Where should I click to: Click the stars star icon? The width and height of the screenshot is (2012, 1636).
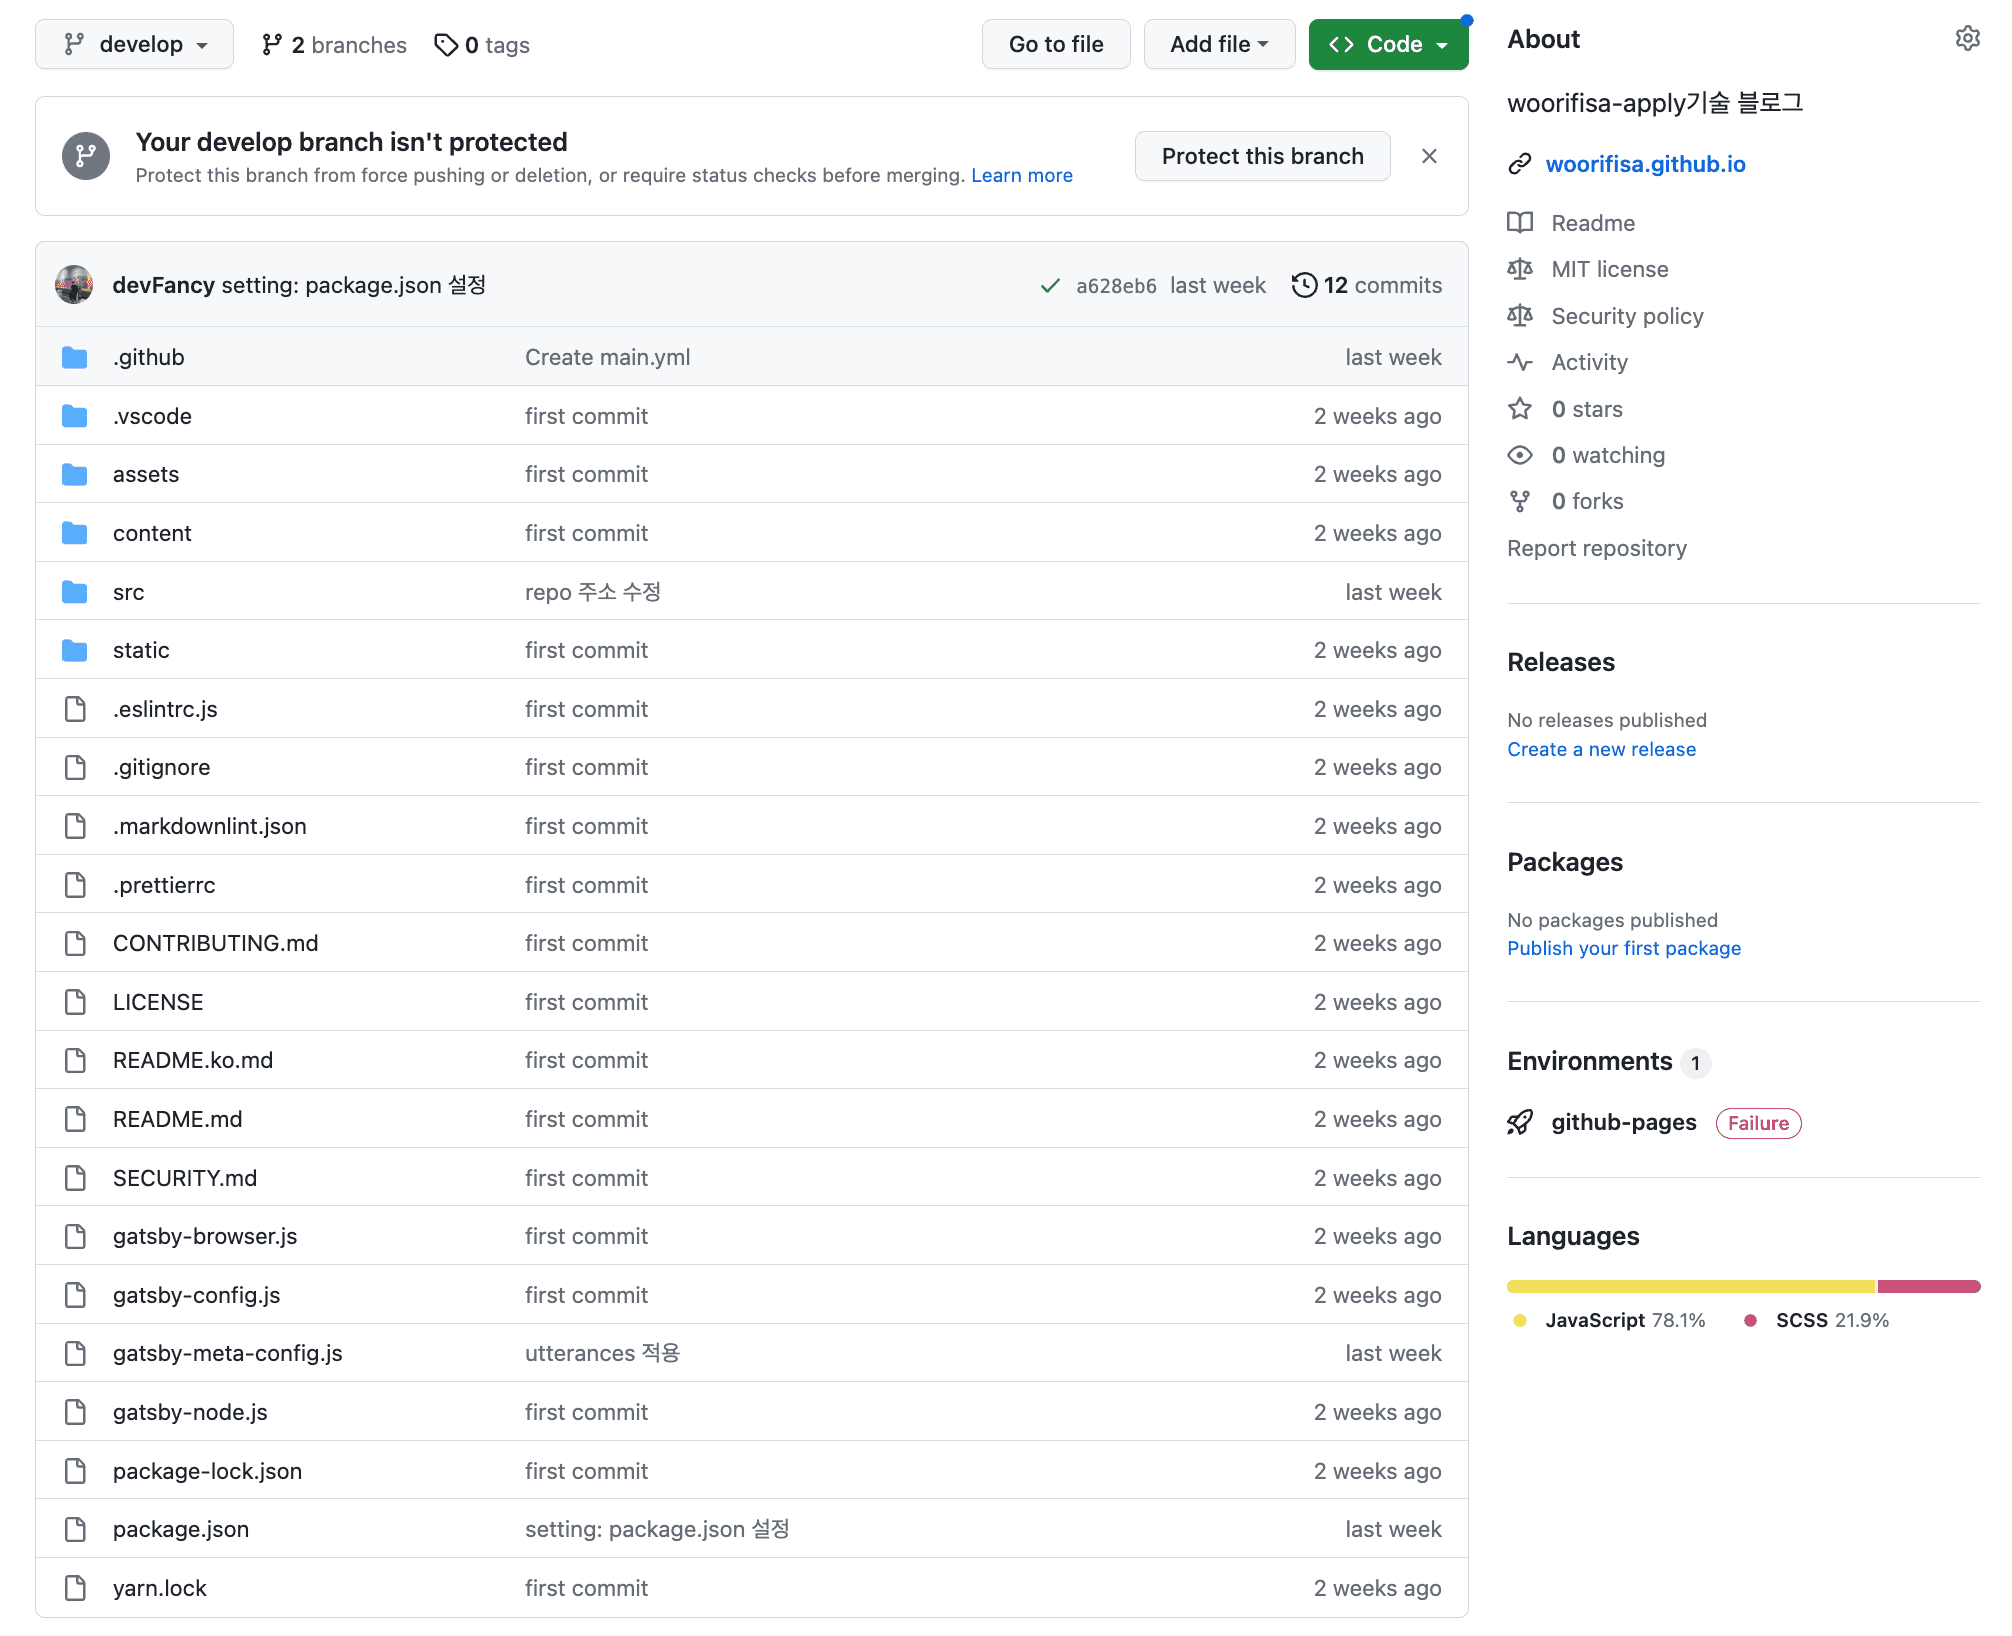click(1519, 408)
